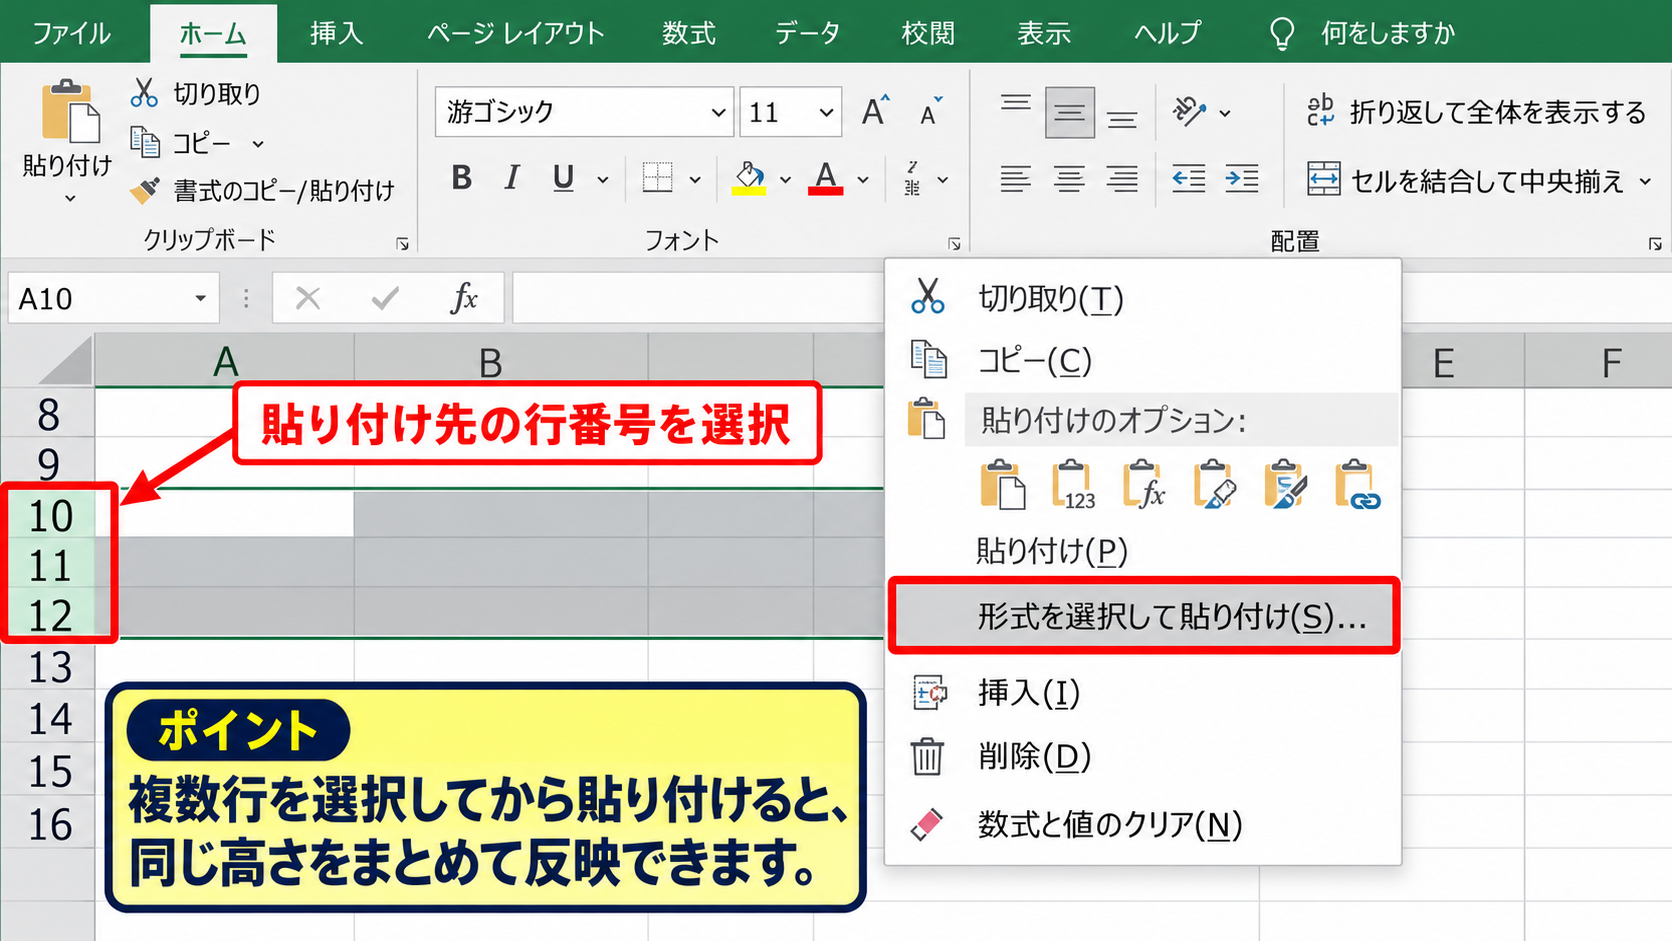Image resolution: width=1672 pixels, height=941 pixels.
Task: Choose 形式を選択して貼り付け(S)... from context menu
Action: point(1143,616)
